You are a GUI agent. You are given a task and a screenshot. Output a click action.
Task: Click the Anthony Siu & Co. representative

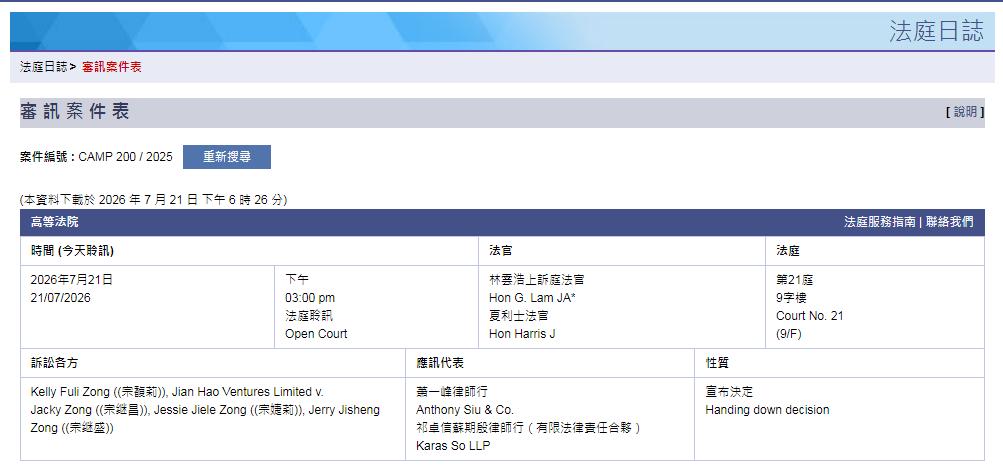point(465,410)
